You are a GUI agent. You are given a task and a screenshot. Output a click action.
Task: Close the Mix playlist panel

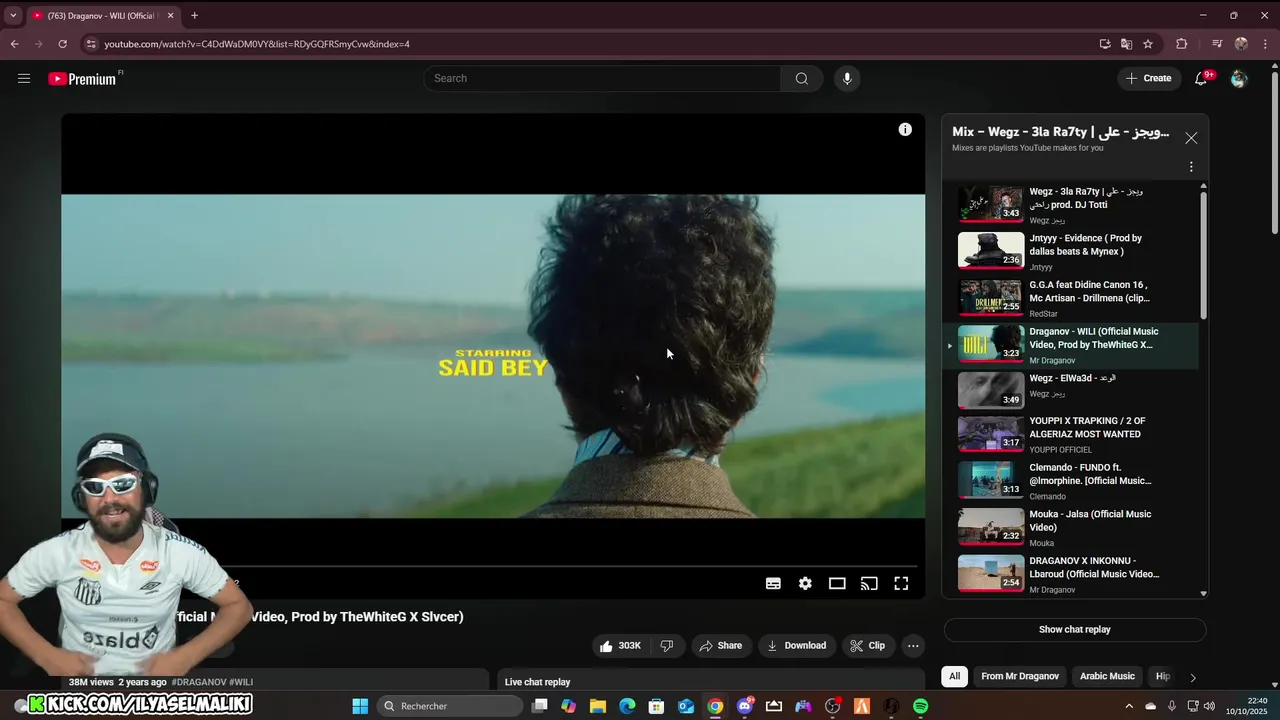[1191, 138]
